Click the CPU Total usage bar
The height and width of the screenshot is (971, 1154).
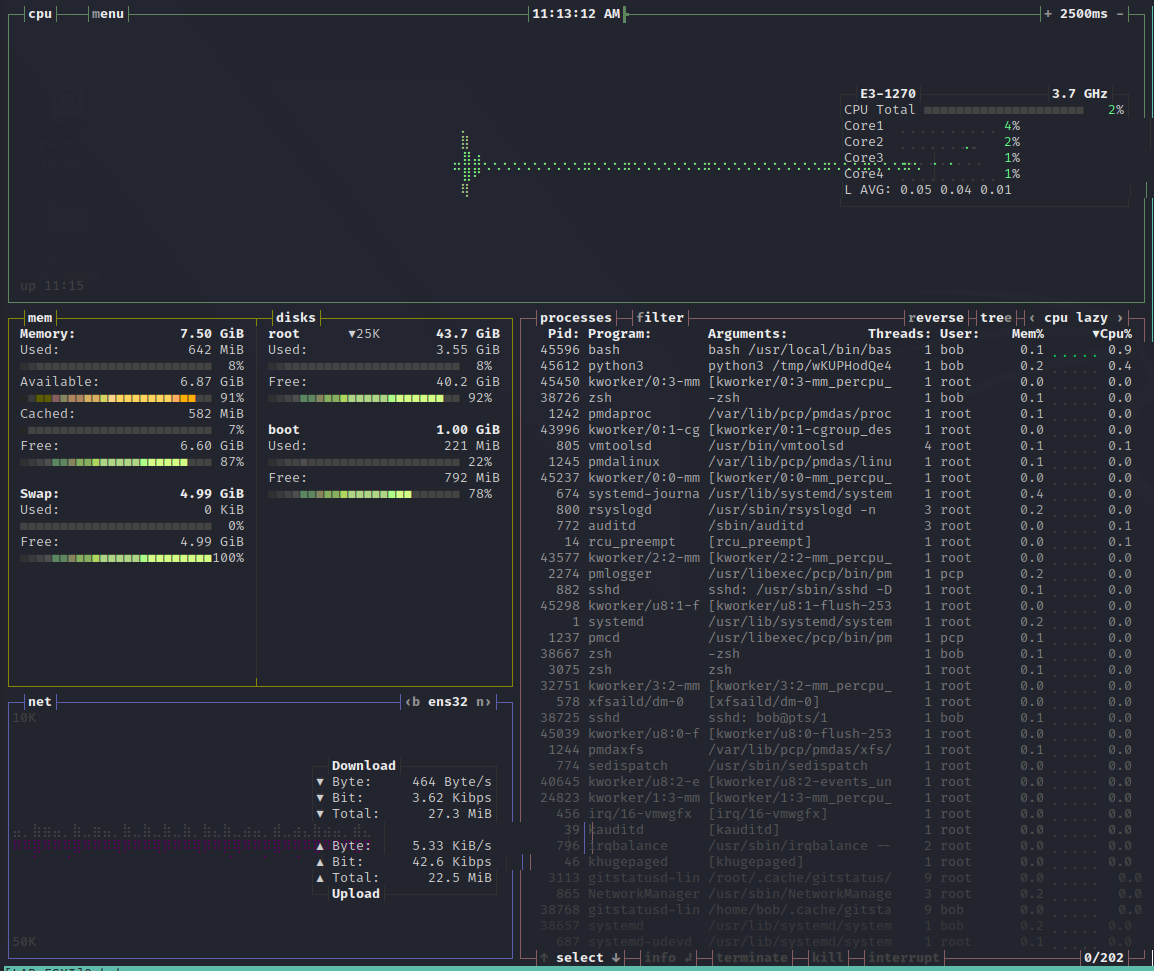(x=1004, y=110)
